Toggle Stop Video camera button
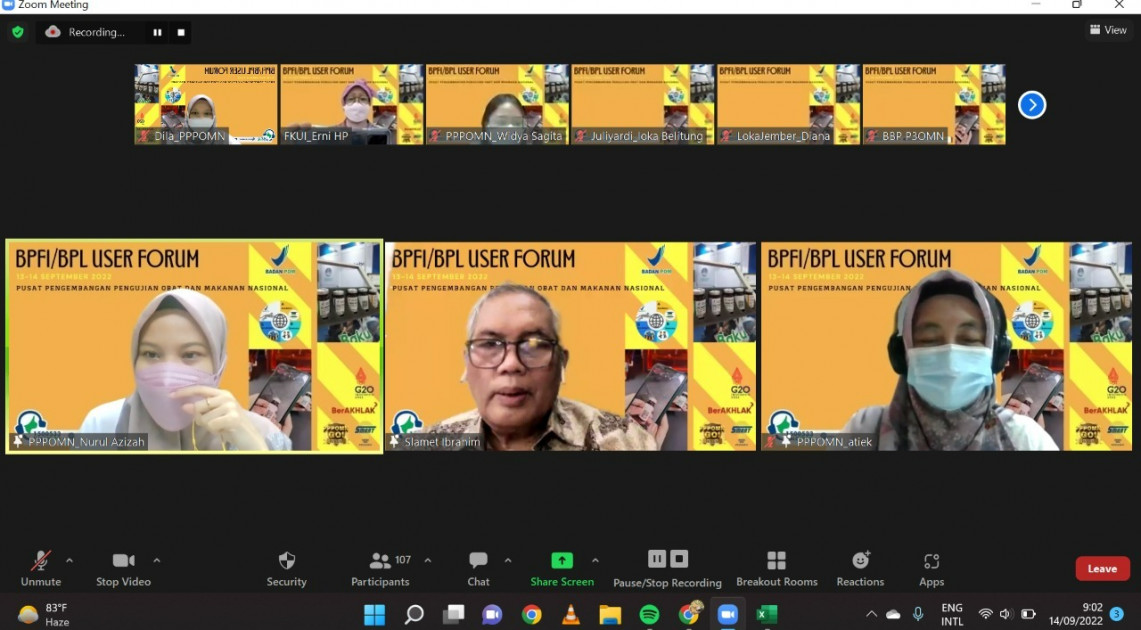Viewport: 1141px width, 630px height. click(x=123, y=562)
